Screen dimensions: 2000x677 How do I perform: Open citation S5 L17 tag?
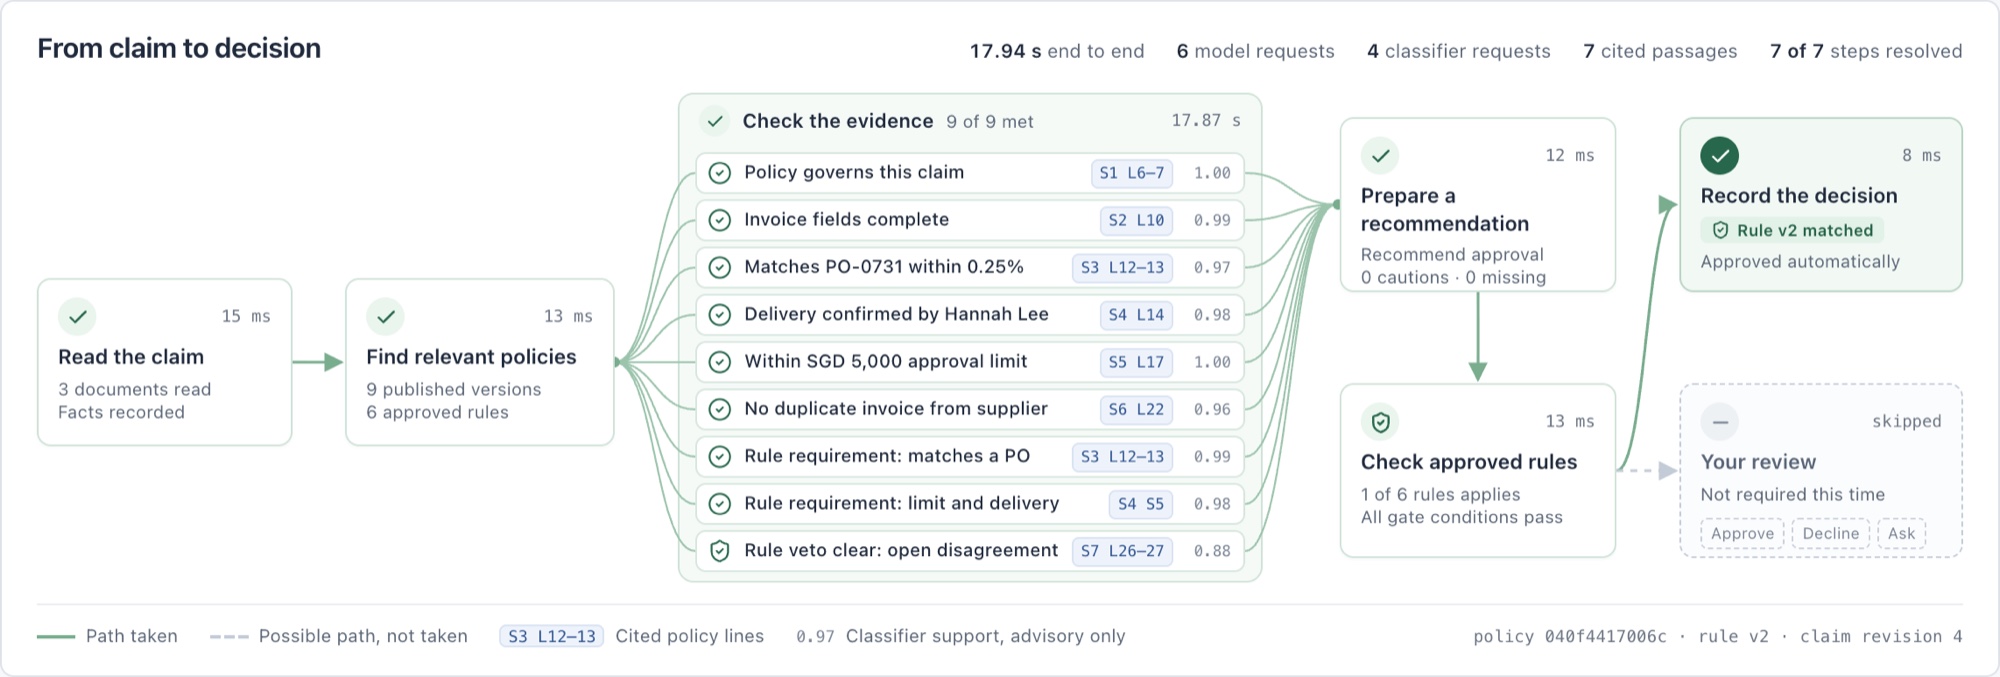[x=1136, y=362]
